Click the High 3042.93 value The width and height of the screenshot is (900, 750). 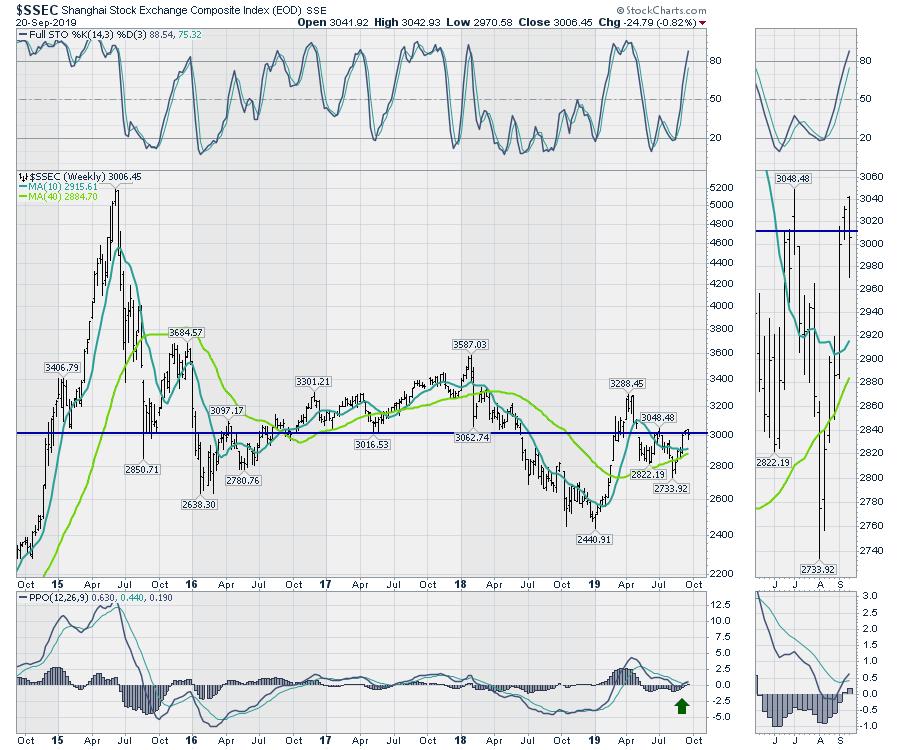click(x=407, y=22)
